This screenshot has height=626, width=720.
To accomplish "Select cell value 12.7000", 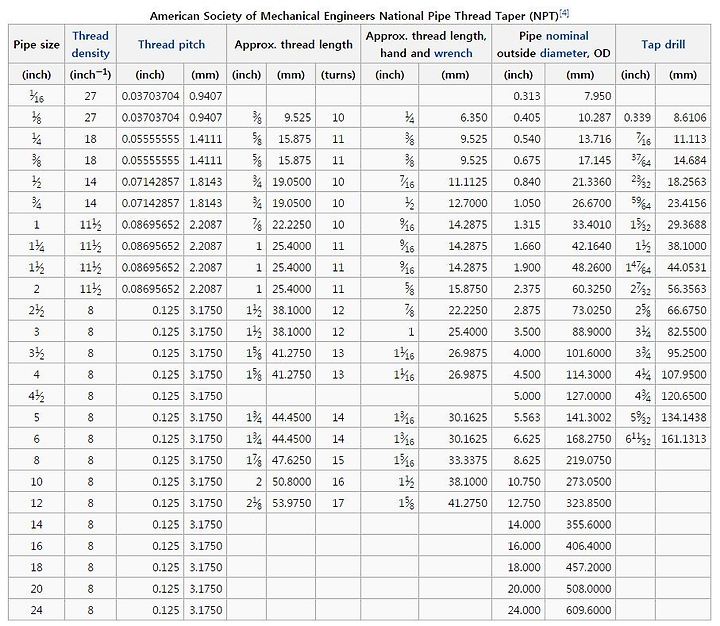I will 467,203.
